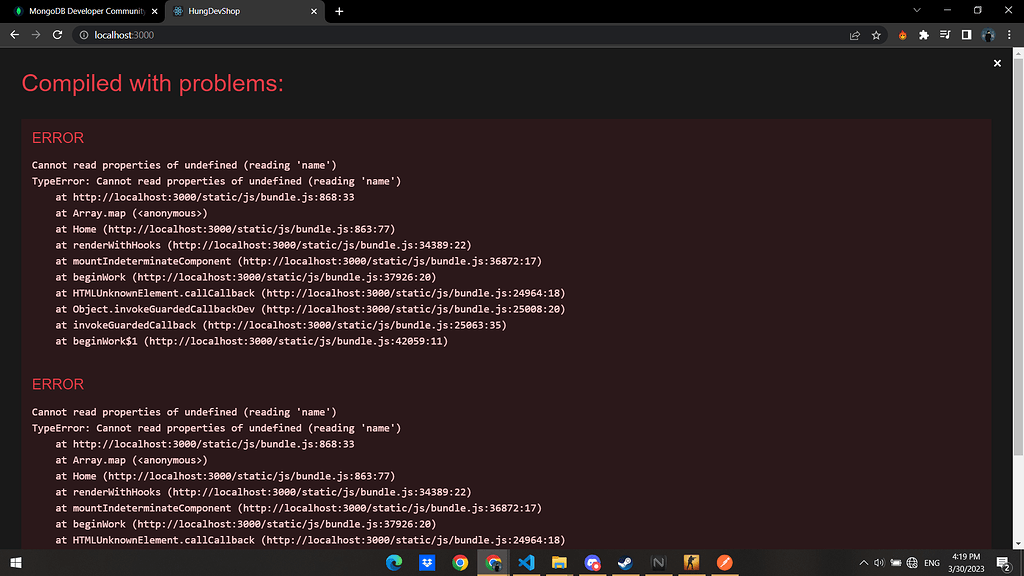Close the error overlay with the X
Image resolution: width=1024 pixels, height=576 pixels.
tap(997, 63)
